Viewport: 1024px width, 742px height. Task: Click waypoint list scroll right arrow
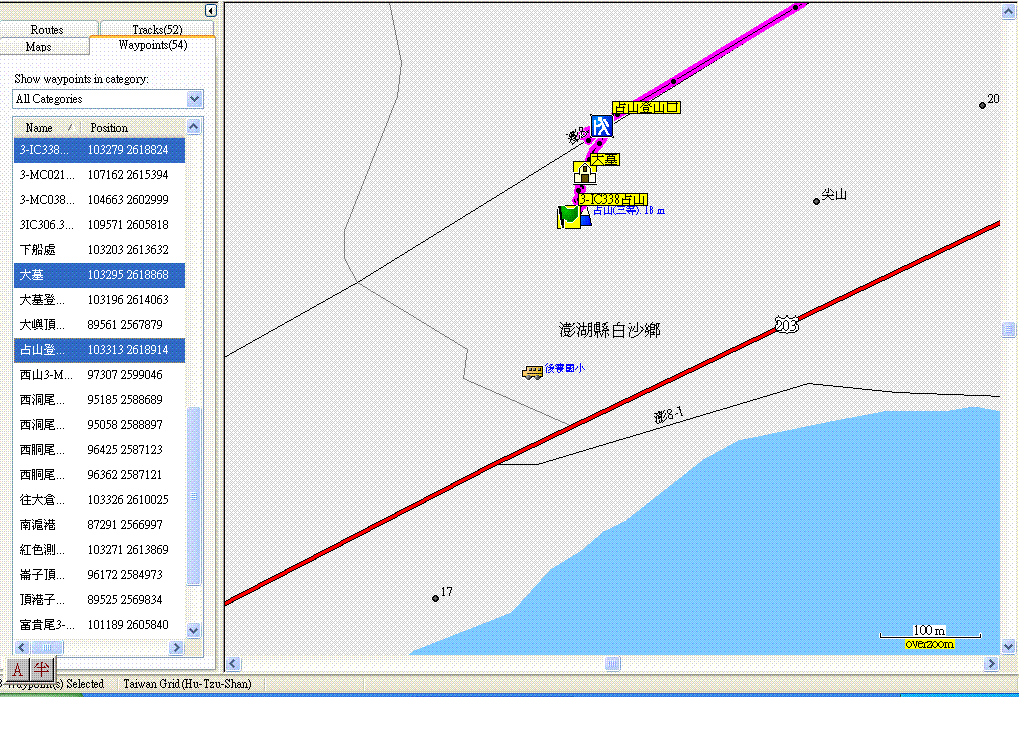point(176,647)
